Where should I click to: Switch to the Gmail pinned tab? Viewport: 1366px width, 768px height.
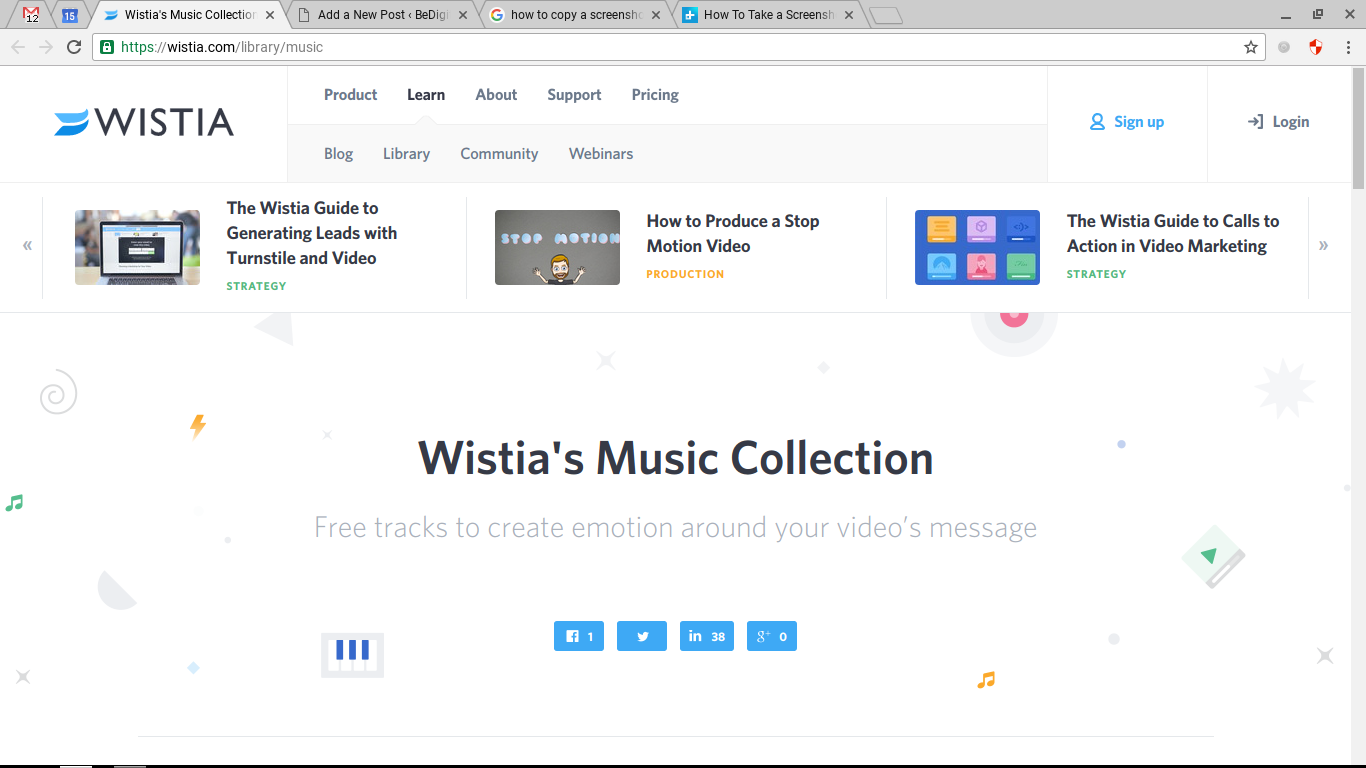(32, 15)
